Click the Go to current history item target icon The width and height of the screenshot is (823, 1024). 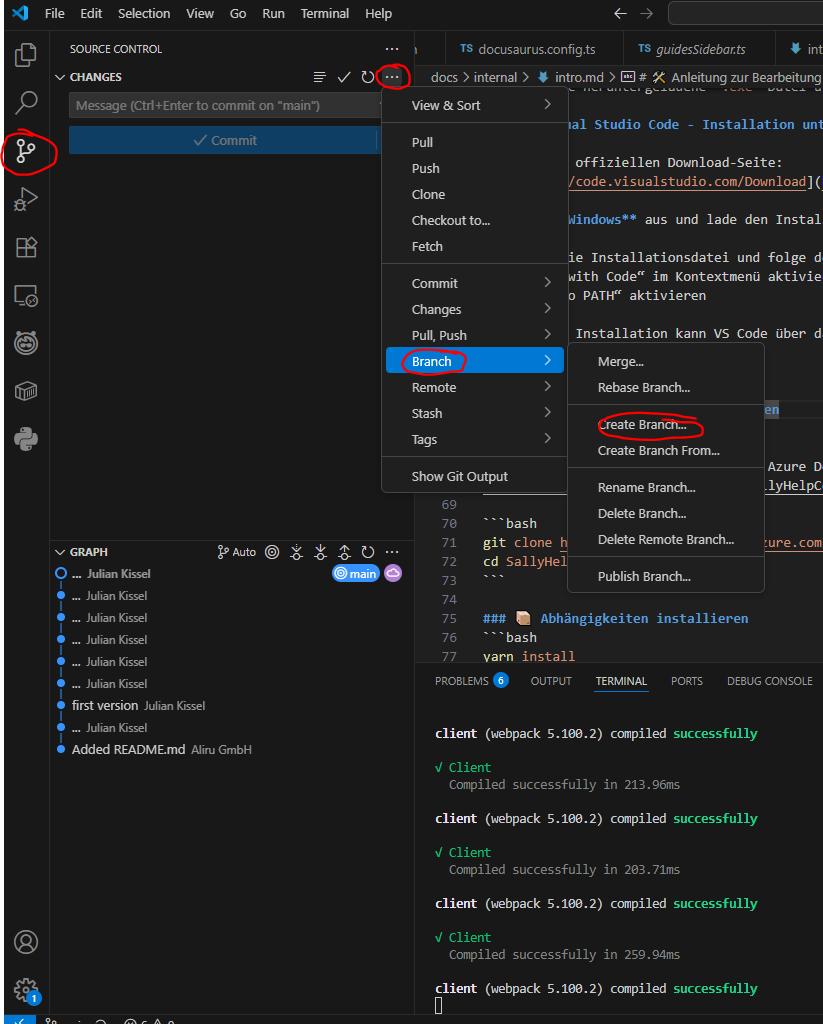[x=272, y=552]
